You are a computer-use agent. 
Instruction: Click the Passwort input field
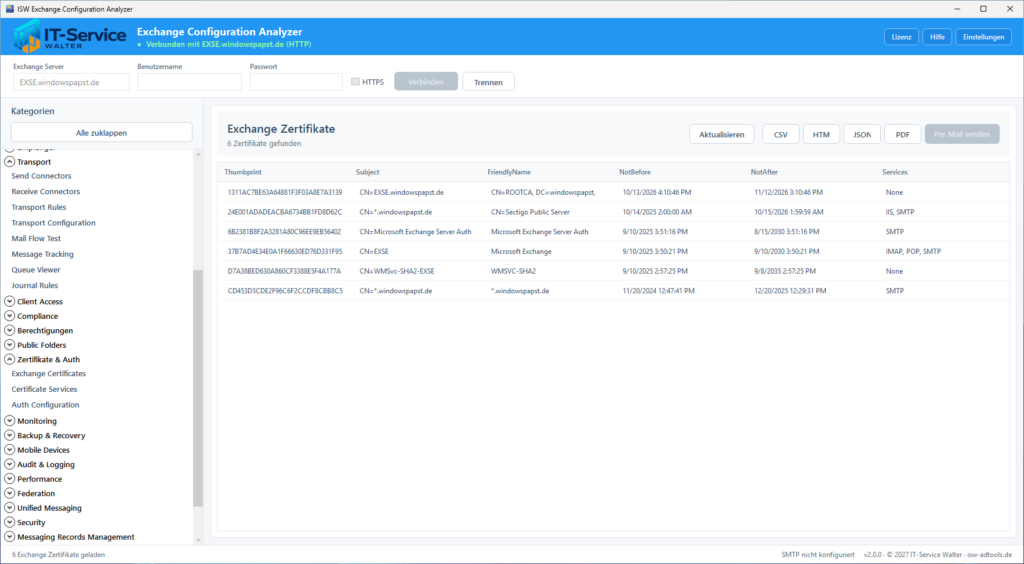[x=296, y=82]
